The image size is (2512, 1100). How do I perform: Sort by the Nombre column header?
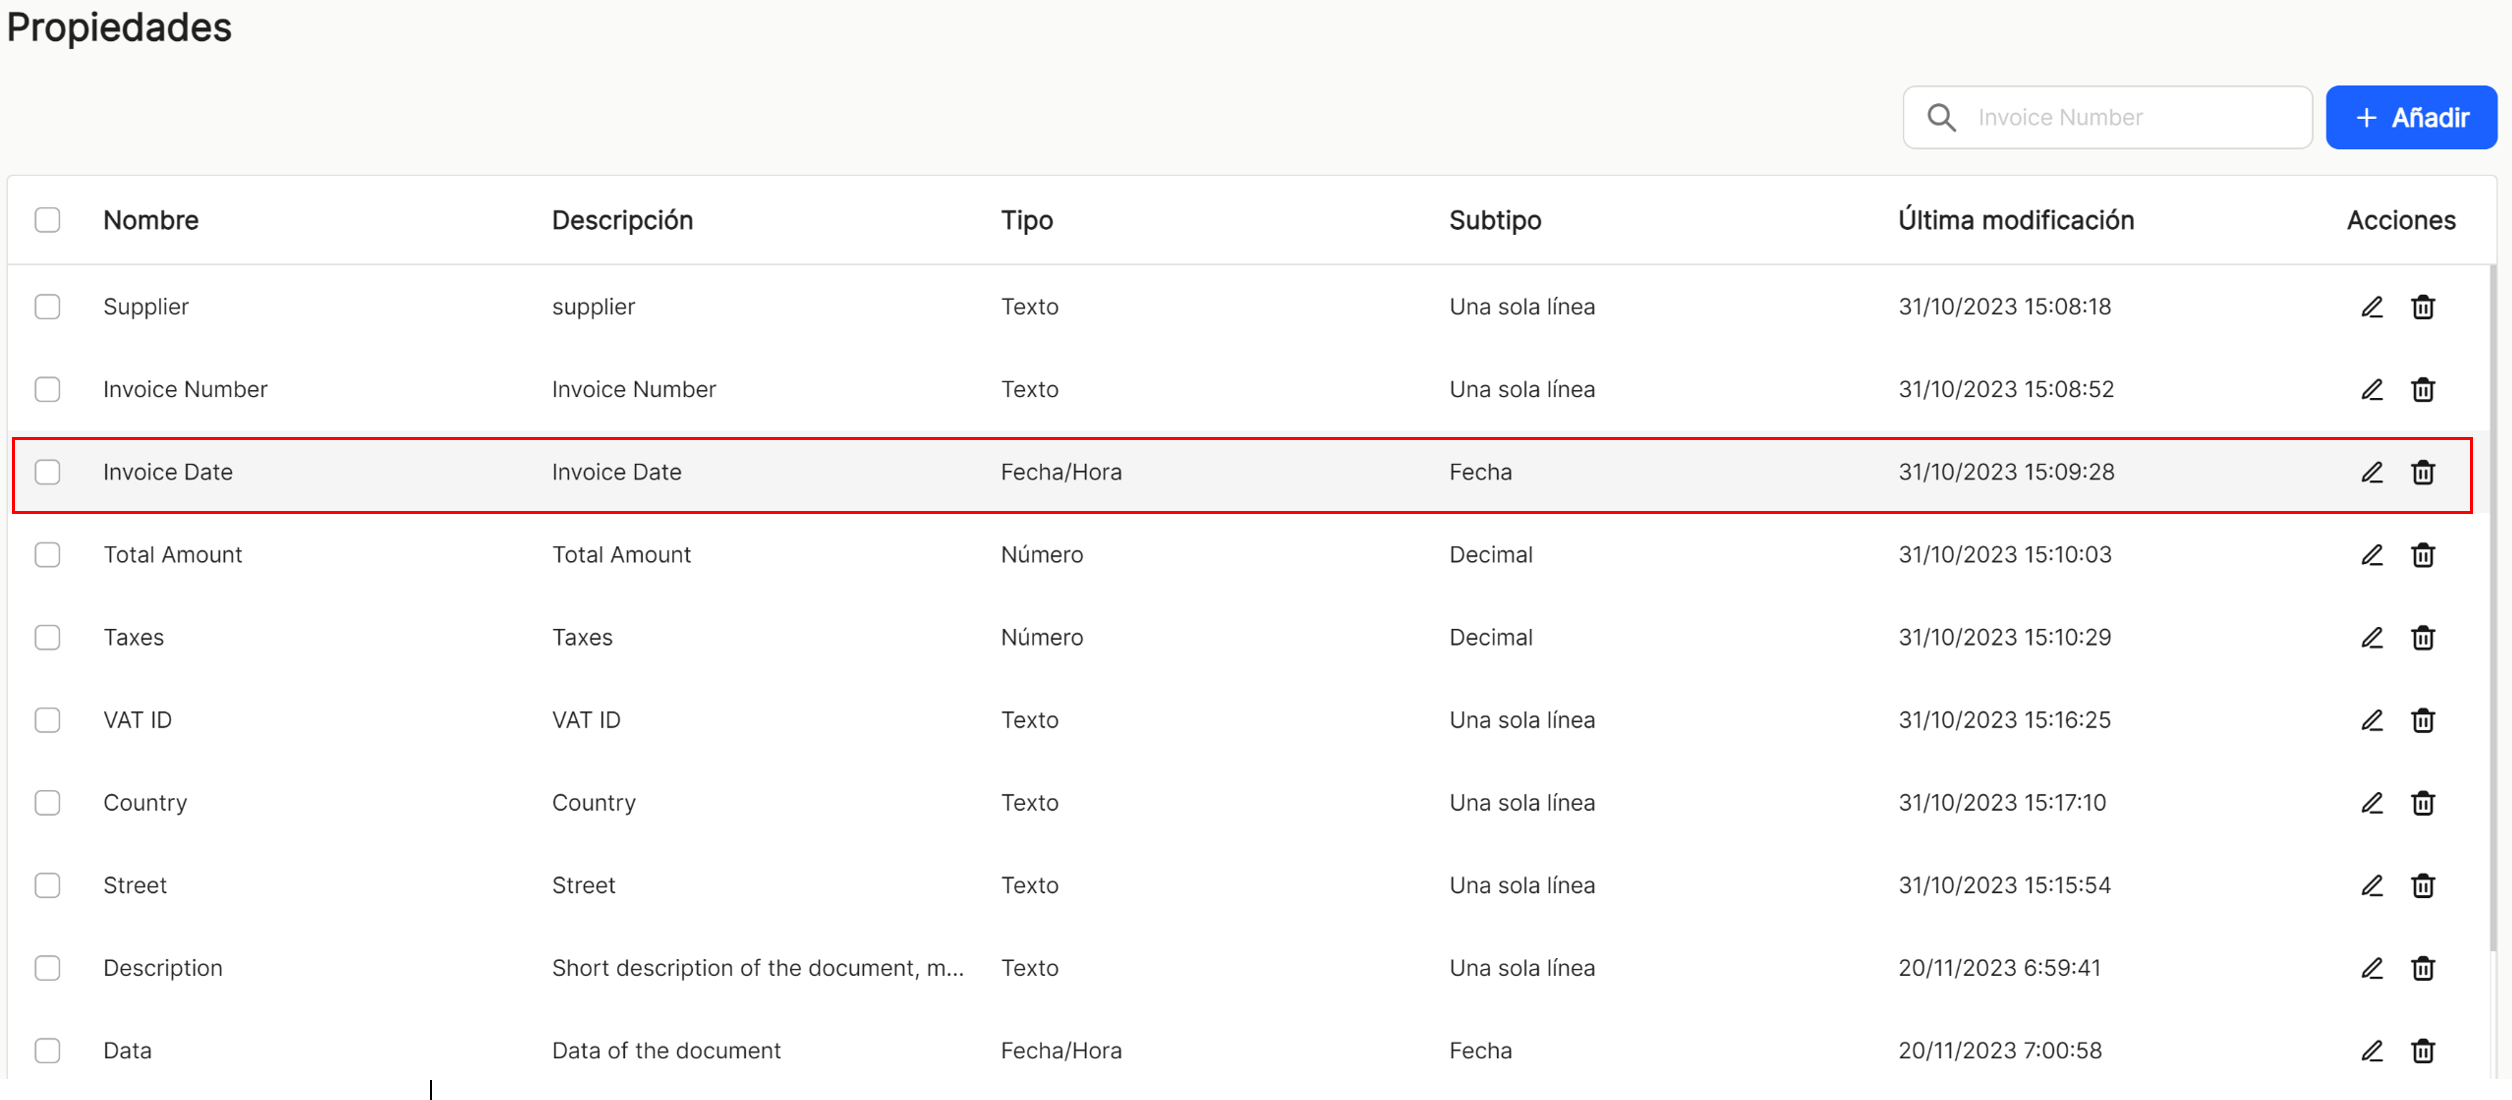click(x=151, y=220)
